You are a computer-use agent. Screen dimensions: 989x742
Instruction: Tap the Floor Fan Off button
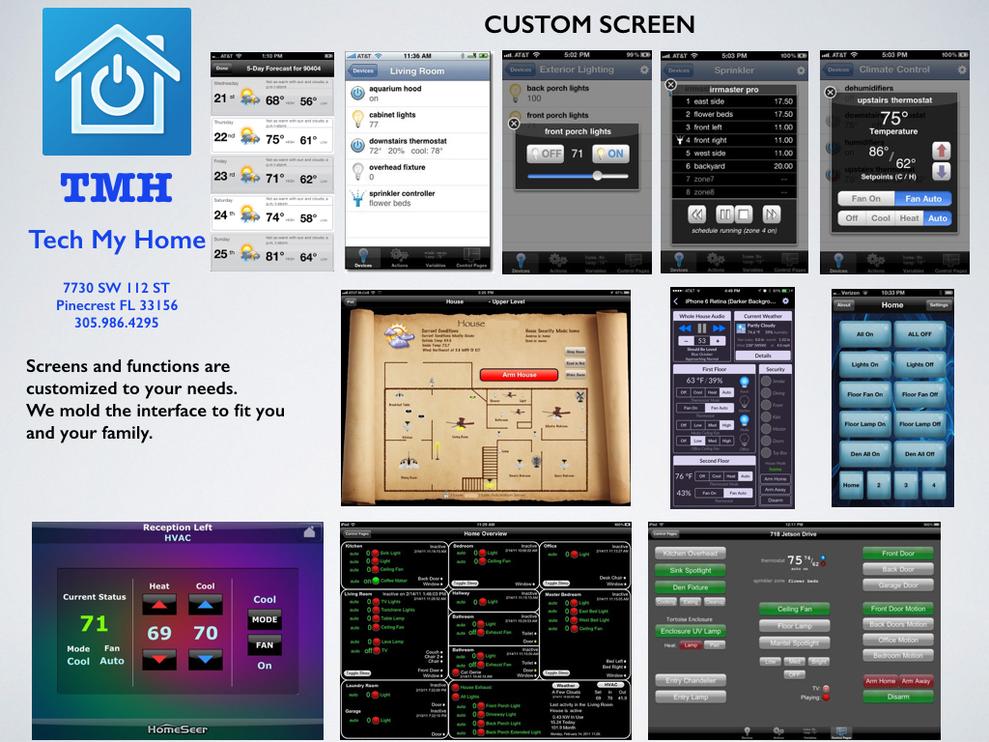[x=920, y=394]
